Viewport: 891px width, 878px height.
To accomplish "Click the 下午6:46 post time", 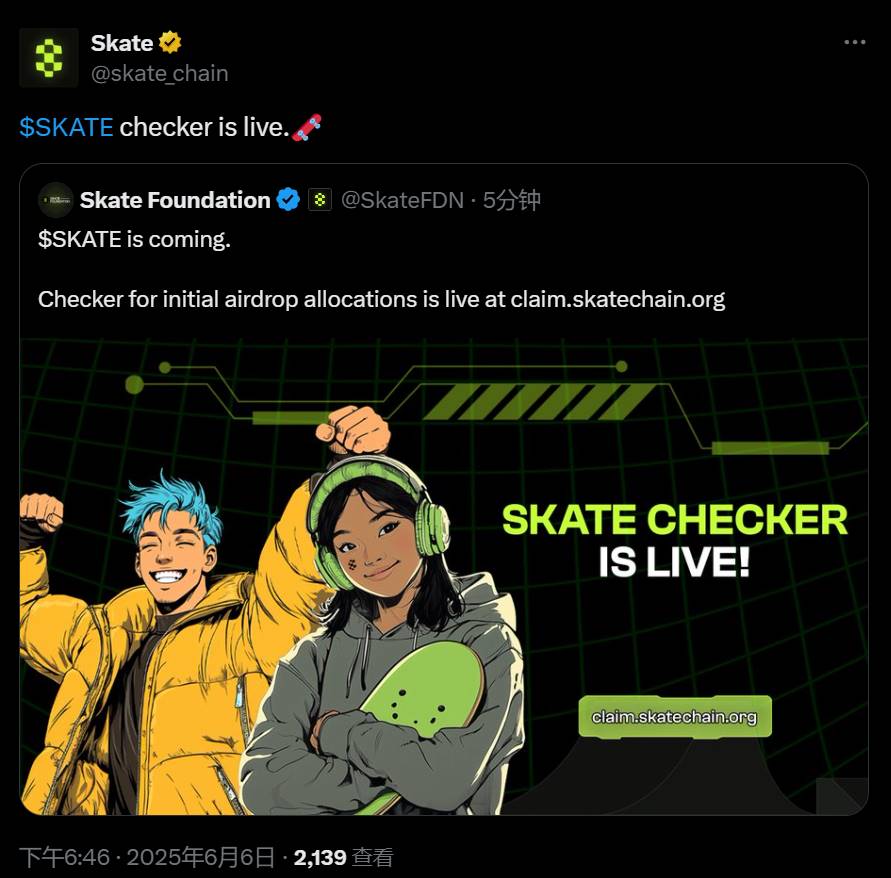I will point(64,857).
